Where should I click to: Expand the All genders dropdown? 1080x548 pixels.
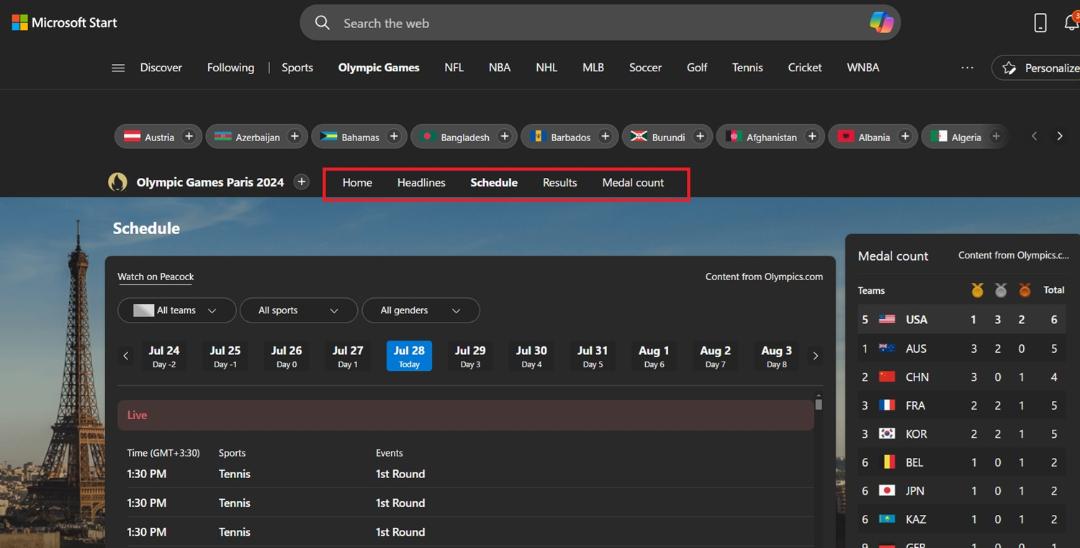point(421,310)
